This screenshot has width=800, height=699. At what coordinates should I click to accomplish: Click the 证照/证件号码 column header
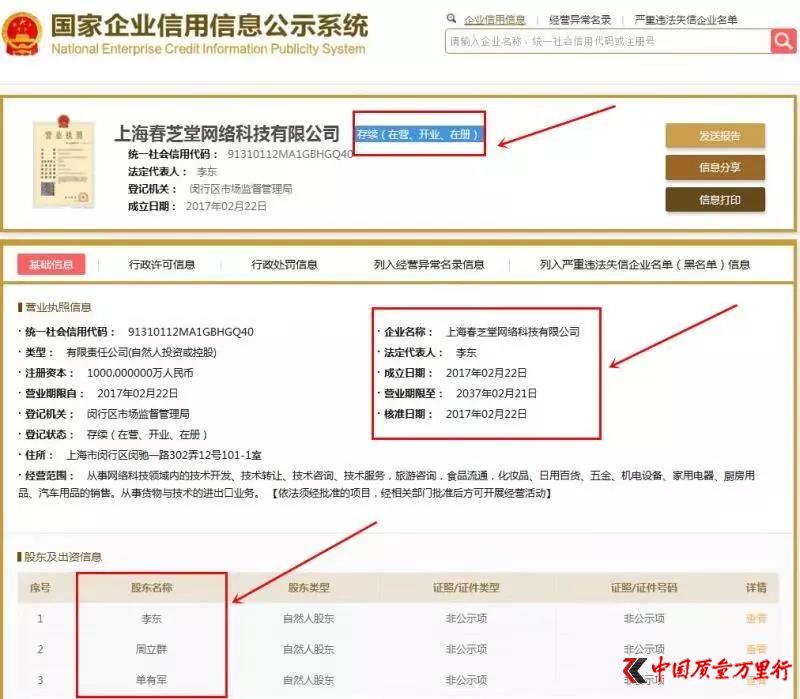pyautogui.click(x=644, y=587)
